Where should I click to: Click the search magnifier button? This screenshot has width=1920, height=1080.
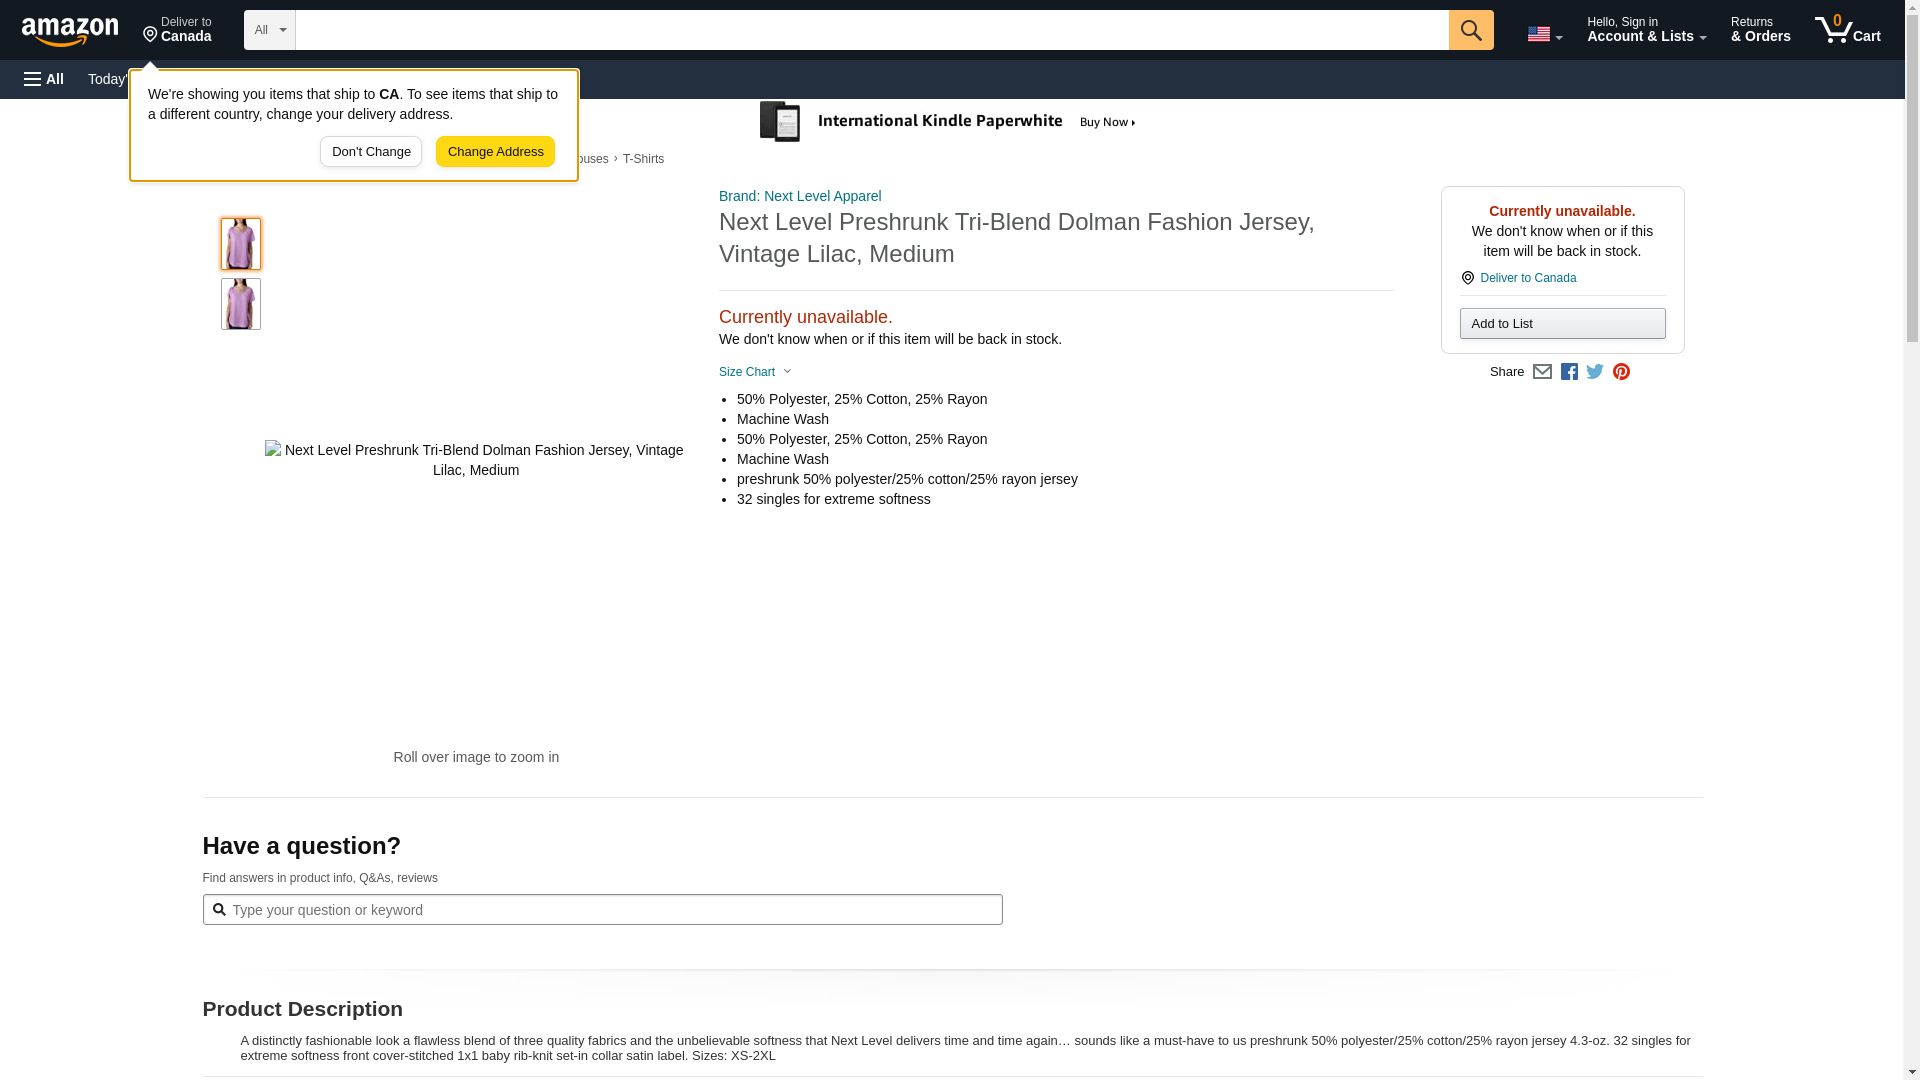pos(1470,30)
